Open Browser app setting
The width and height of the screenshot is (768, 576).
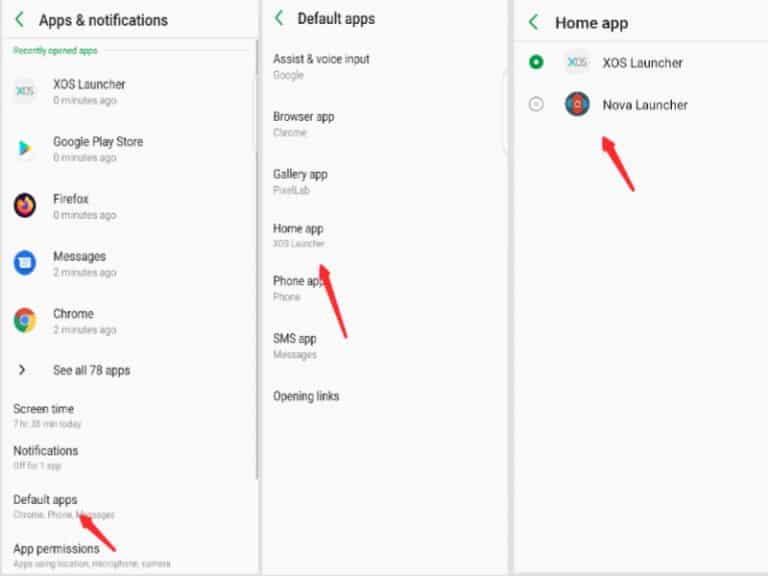click(304, 124)
